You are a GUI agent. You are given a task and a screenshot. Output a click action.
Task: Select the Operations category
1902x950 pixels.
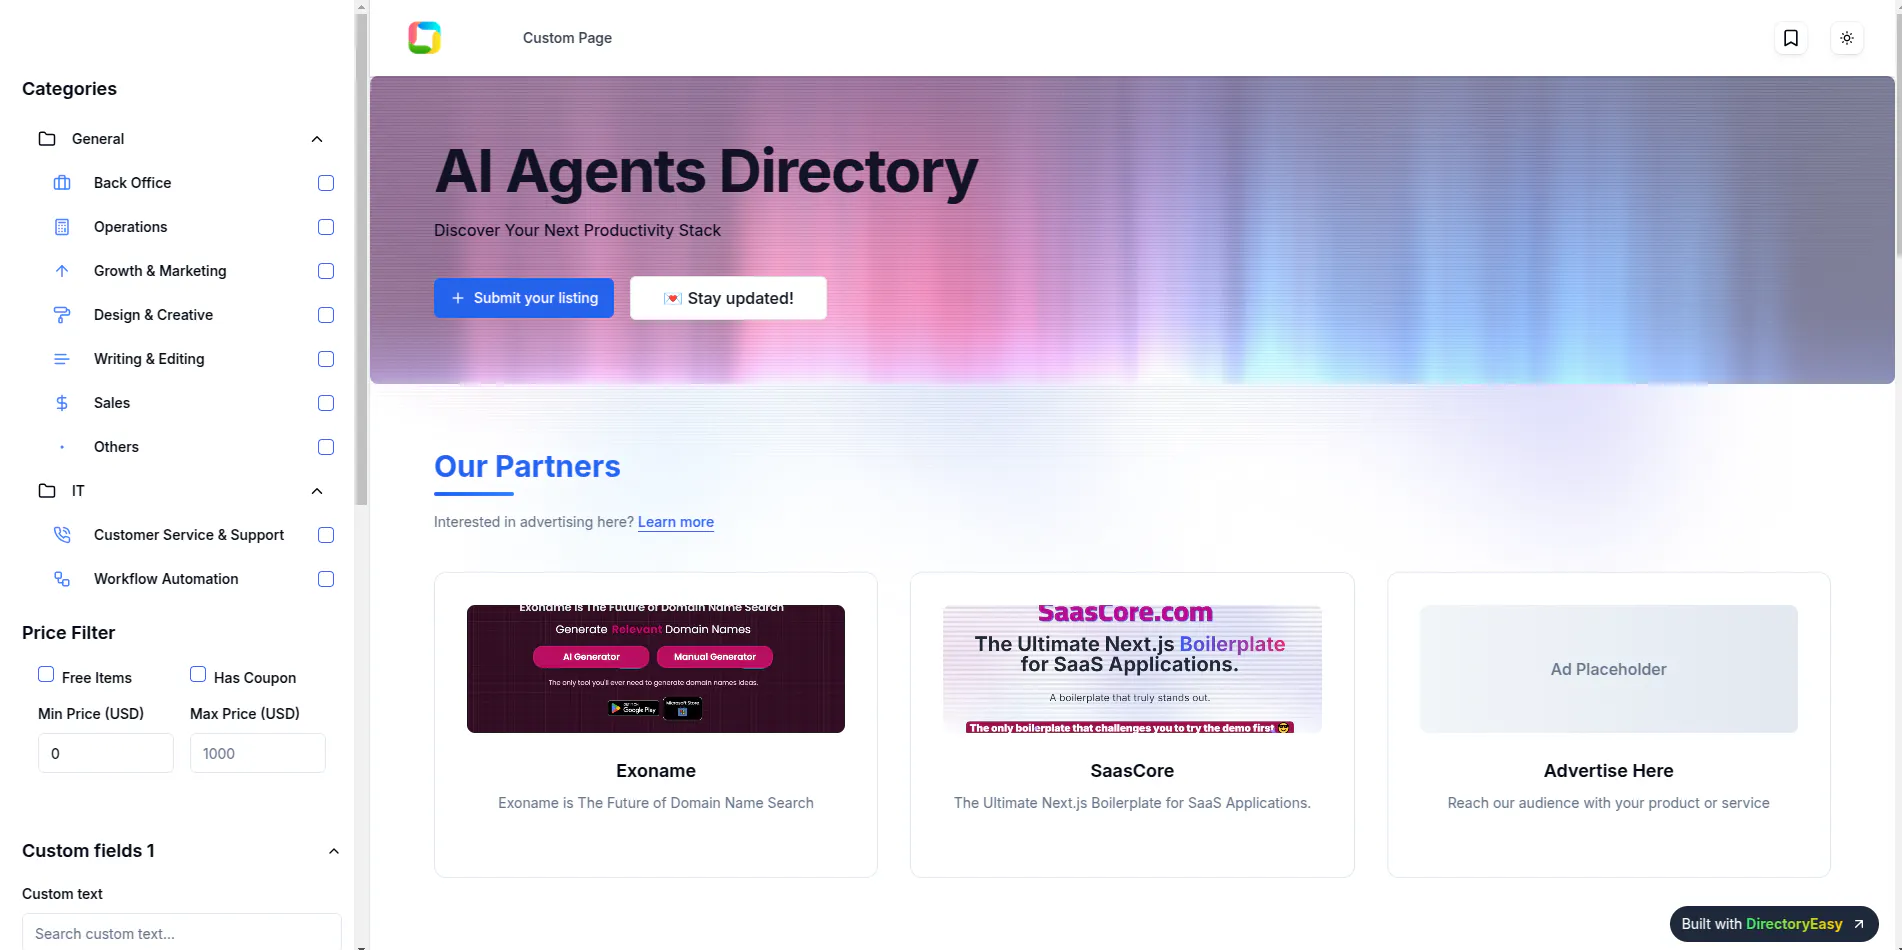tap(129, 226)
